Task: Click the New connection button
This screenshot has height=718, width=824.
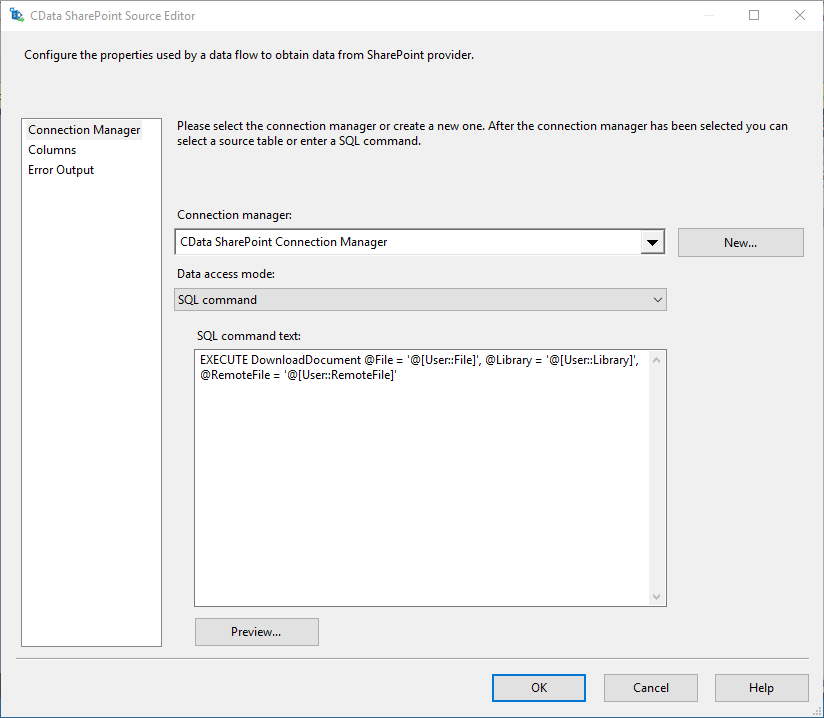Action: click(740, 242)
